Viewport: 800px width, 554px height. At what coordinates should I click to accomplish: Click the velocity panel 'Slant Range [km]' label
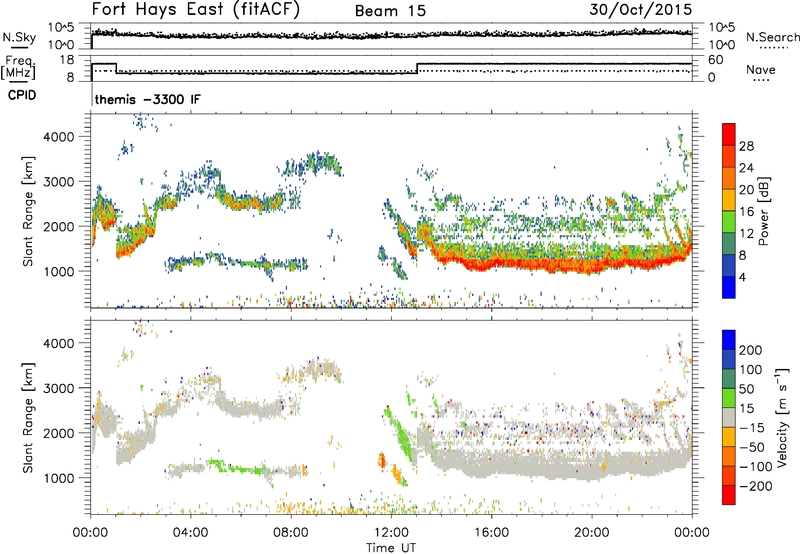tap(28, 417)
